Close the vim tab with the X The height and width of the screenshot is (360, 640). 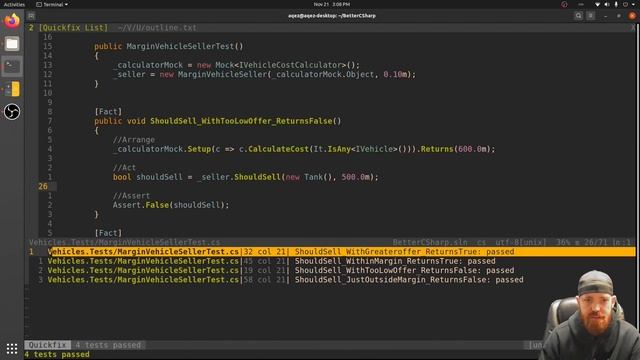[x=633, y=27]
